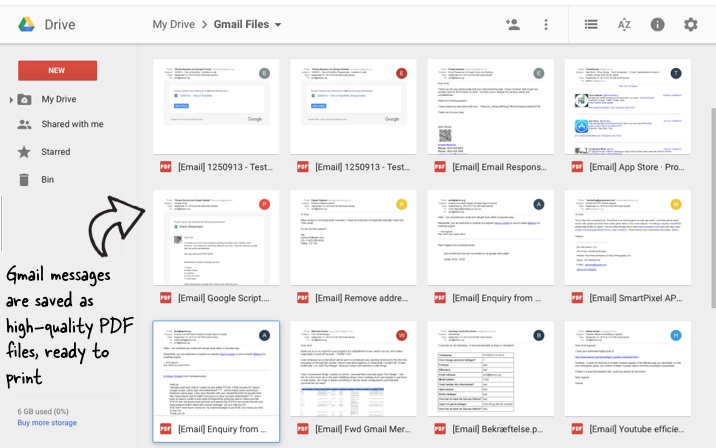Open settings gear icon
The image size is (716, 448).
[690, 24]
